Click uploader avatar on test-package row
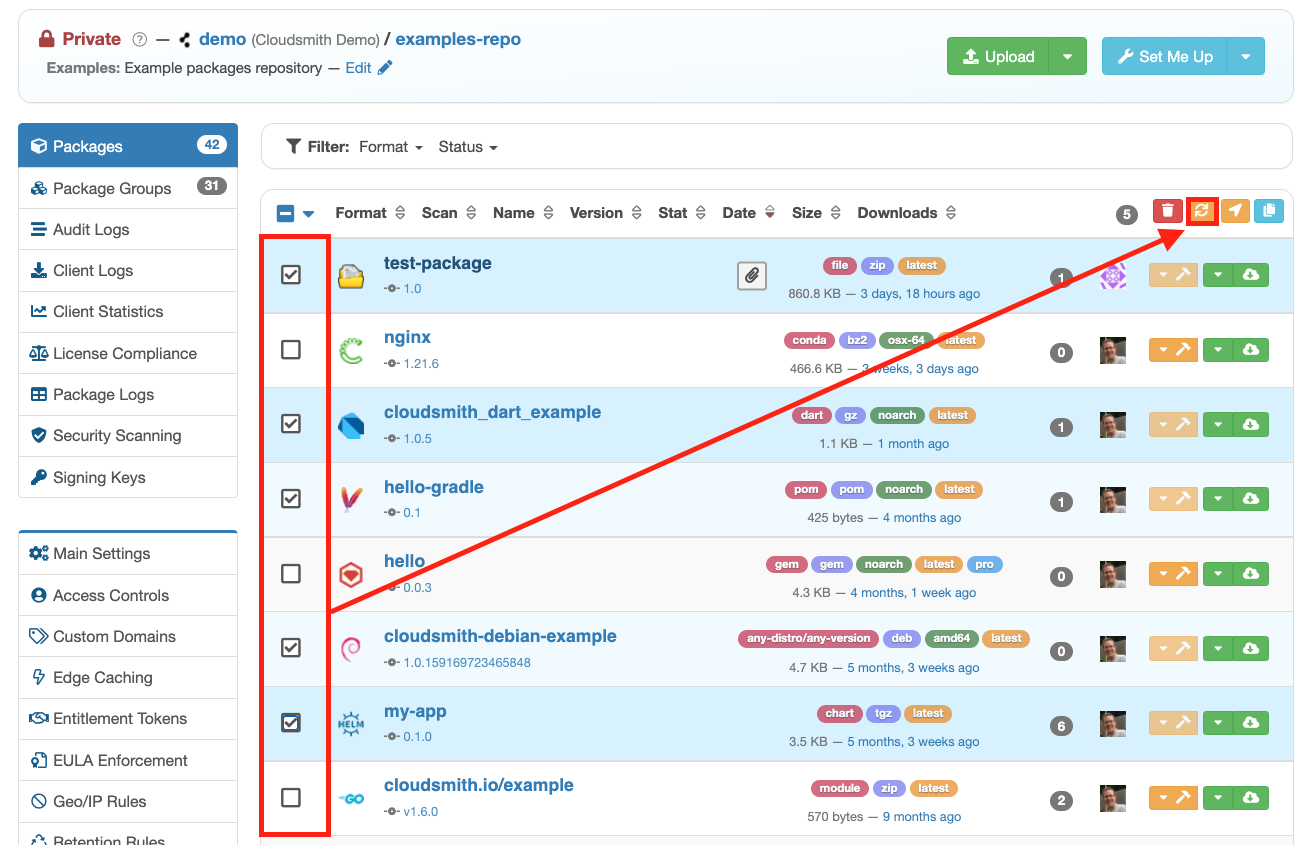 [x=1113, y=276]
